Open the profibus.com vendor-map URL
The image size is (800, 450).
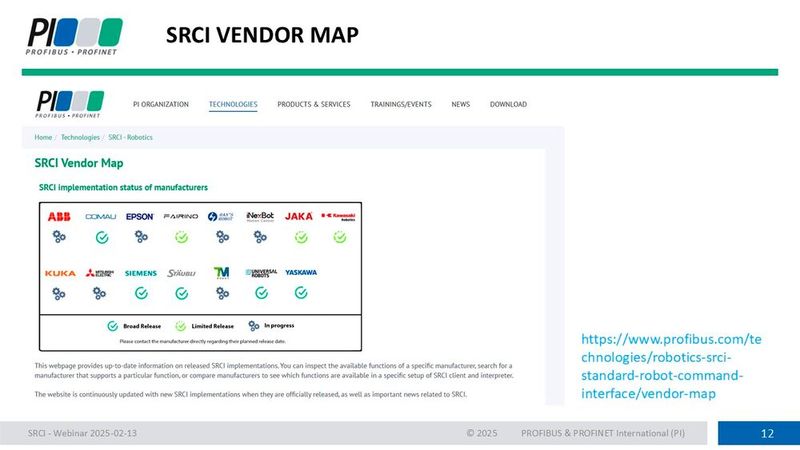click(x=671, y=366)
